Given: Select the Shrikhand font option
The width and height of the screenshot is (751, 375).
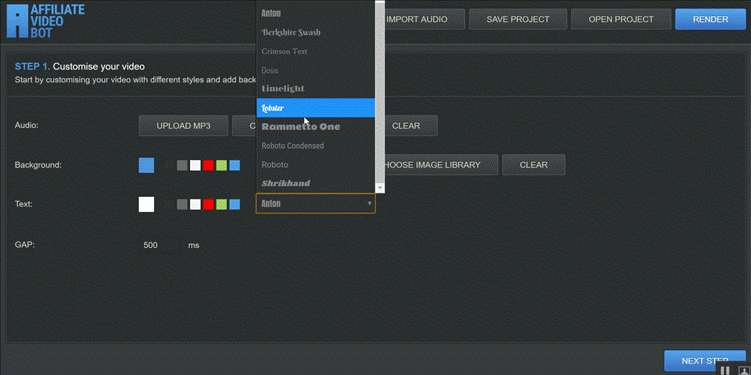Looking at the screenshot, I should pos(316,183).
